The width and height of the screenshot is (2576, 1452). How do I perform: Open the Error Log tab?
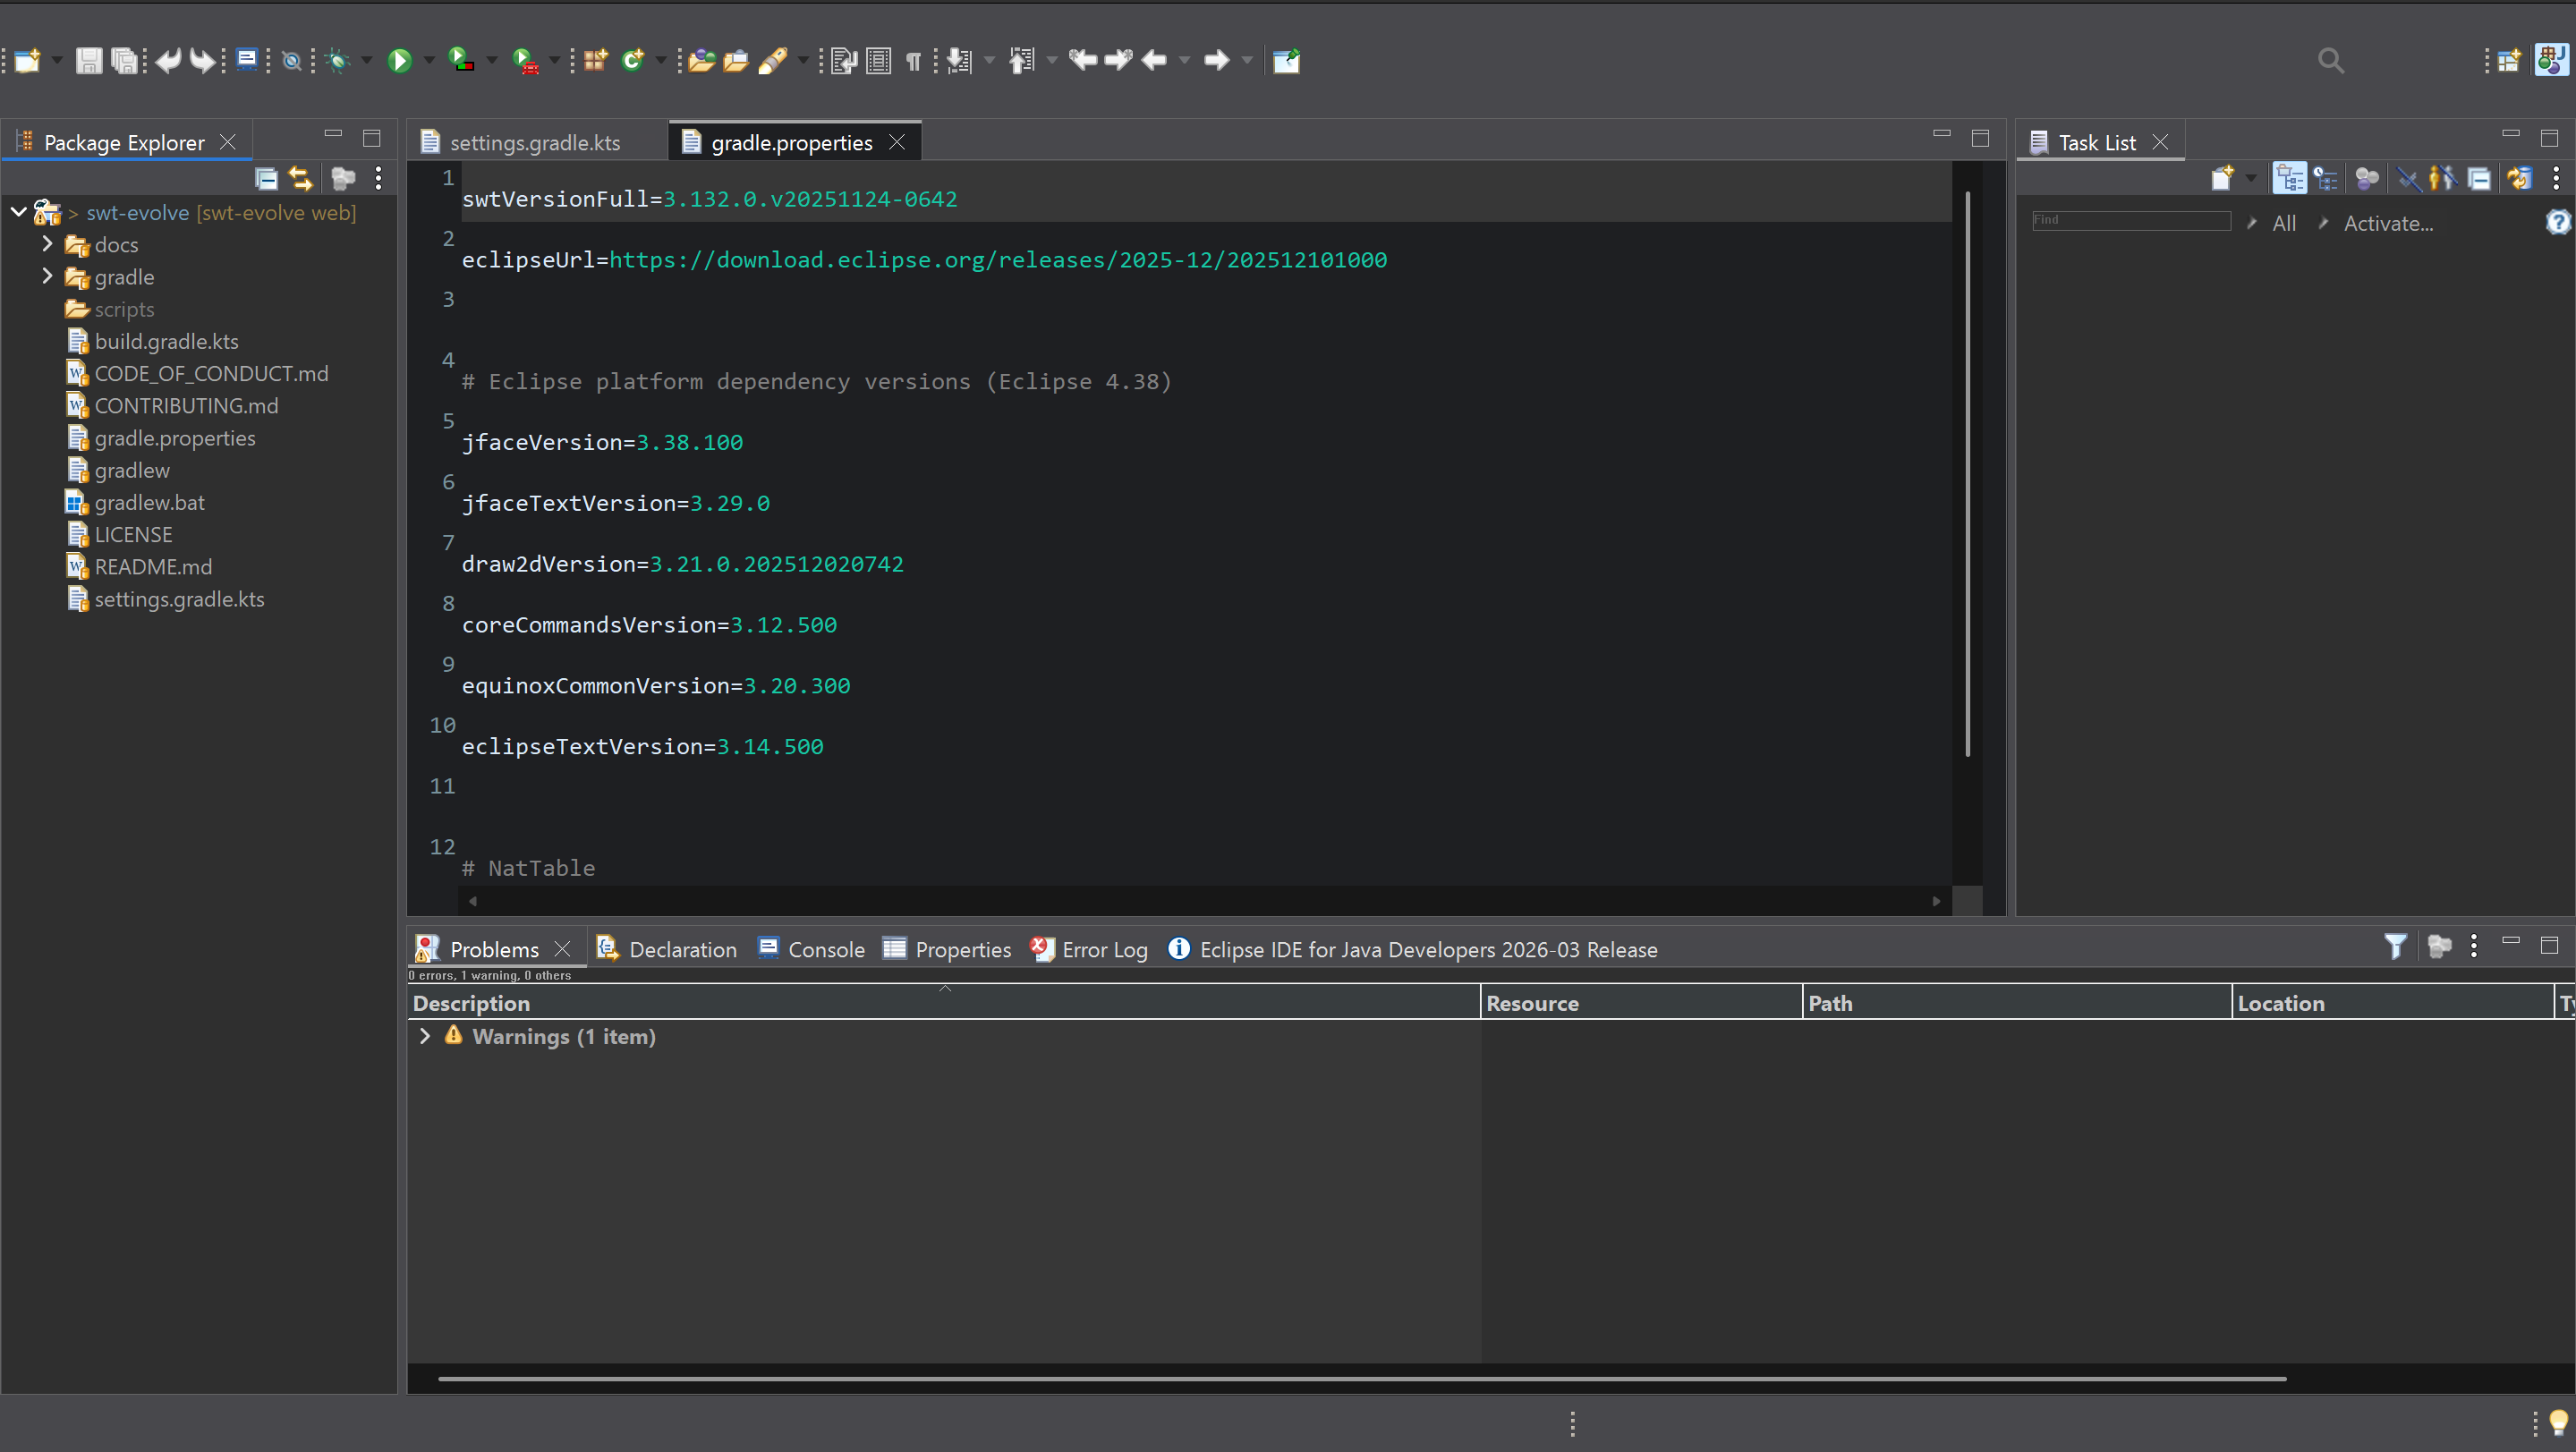click(1090, 949)
